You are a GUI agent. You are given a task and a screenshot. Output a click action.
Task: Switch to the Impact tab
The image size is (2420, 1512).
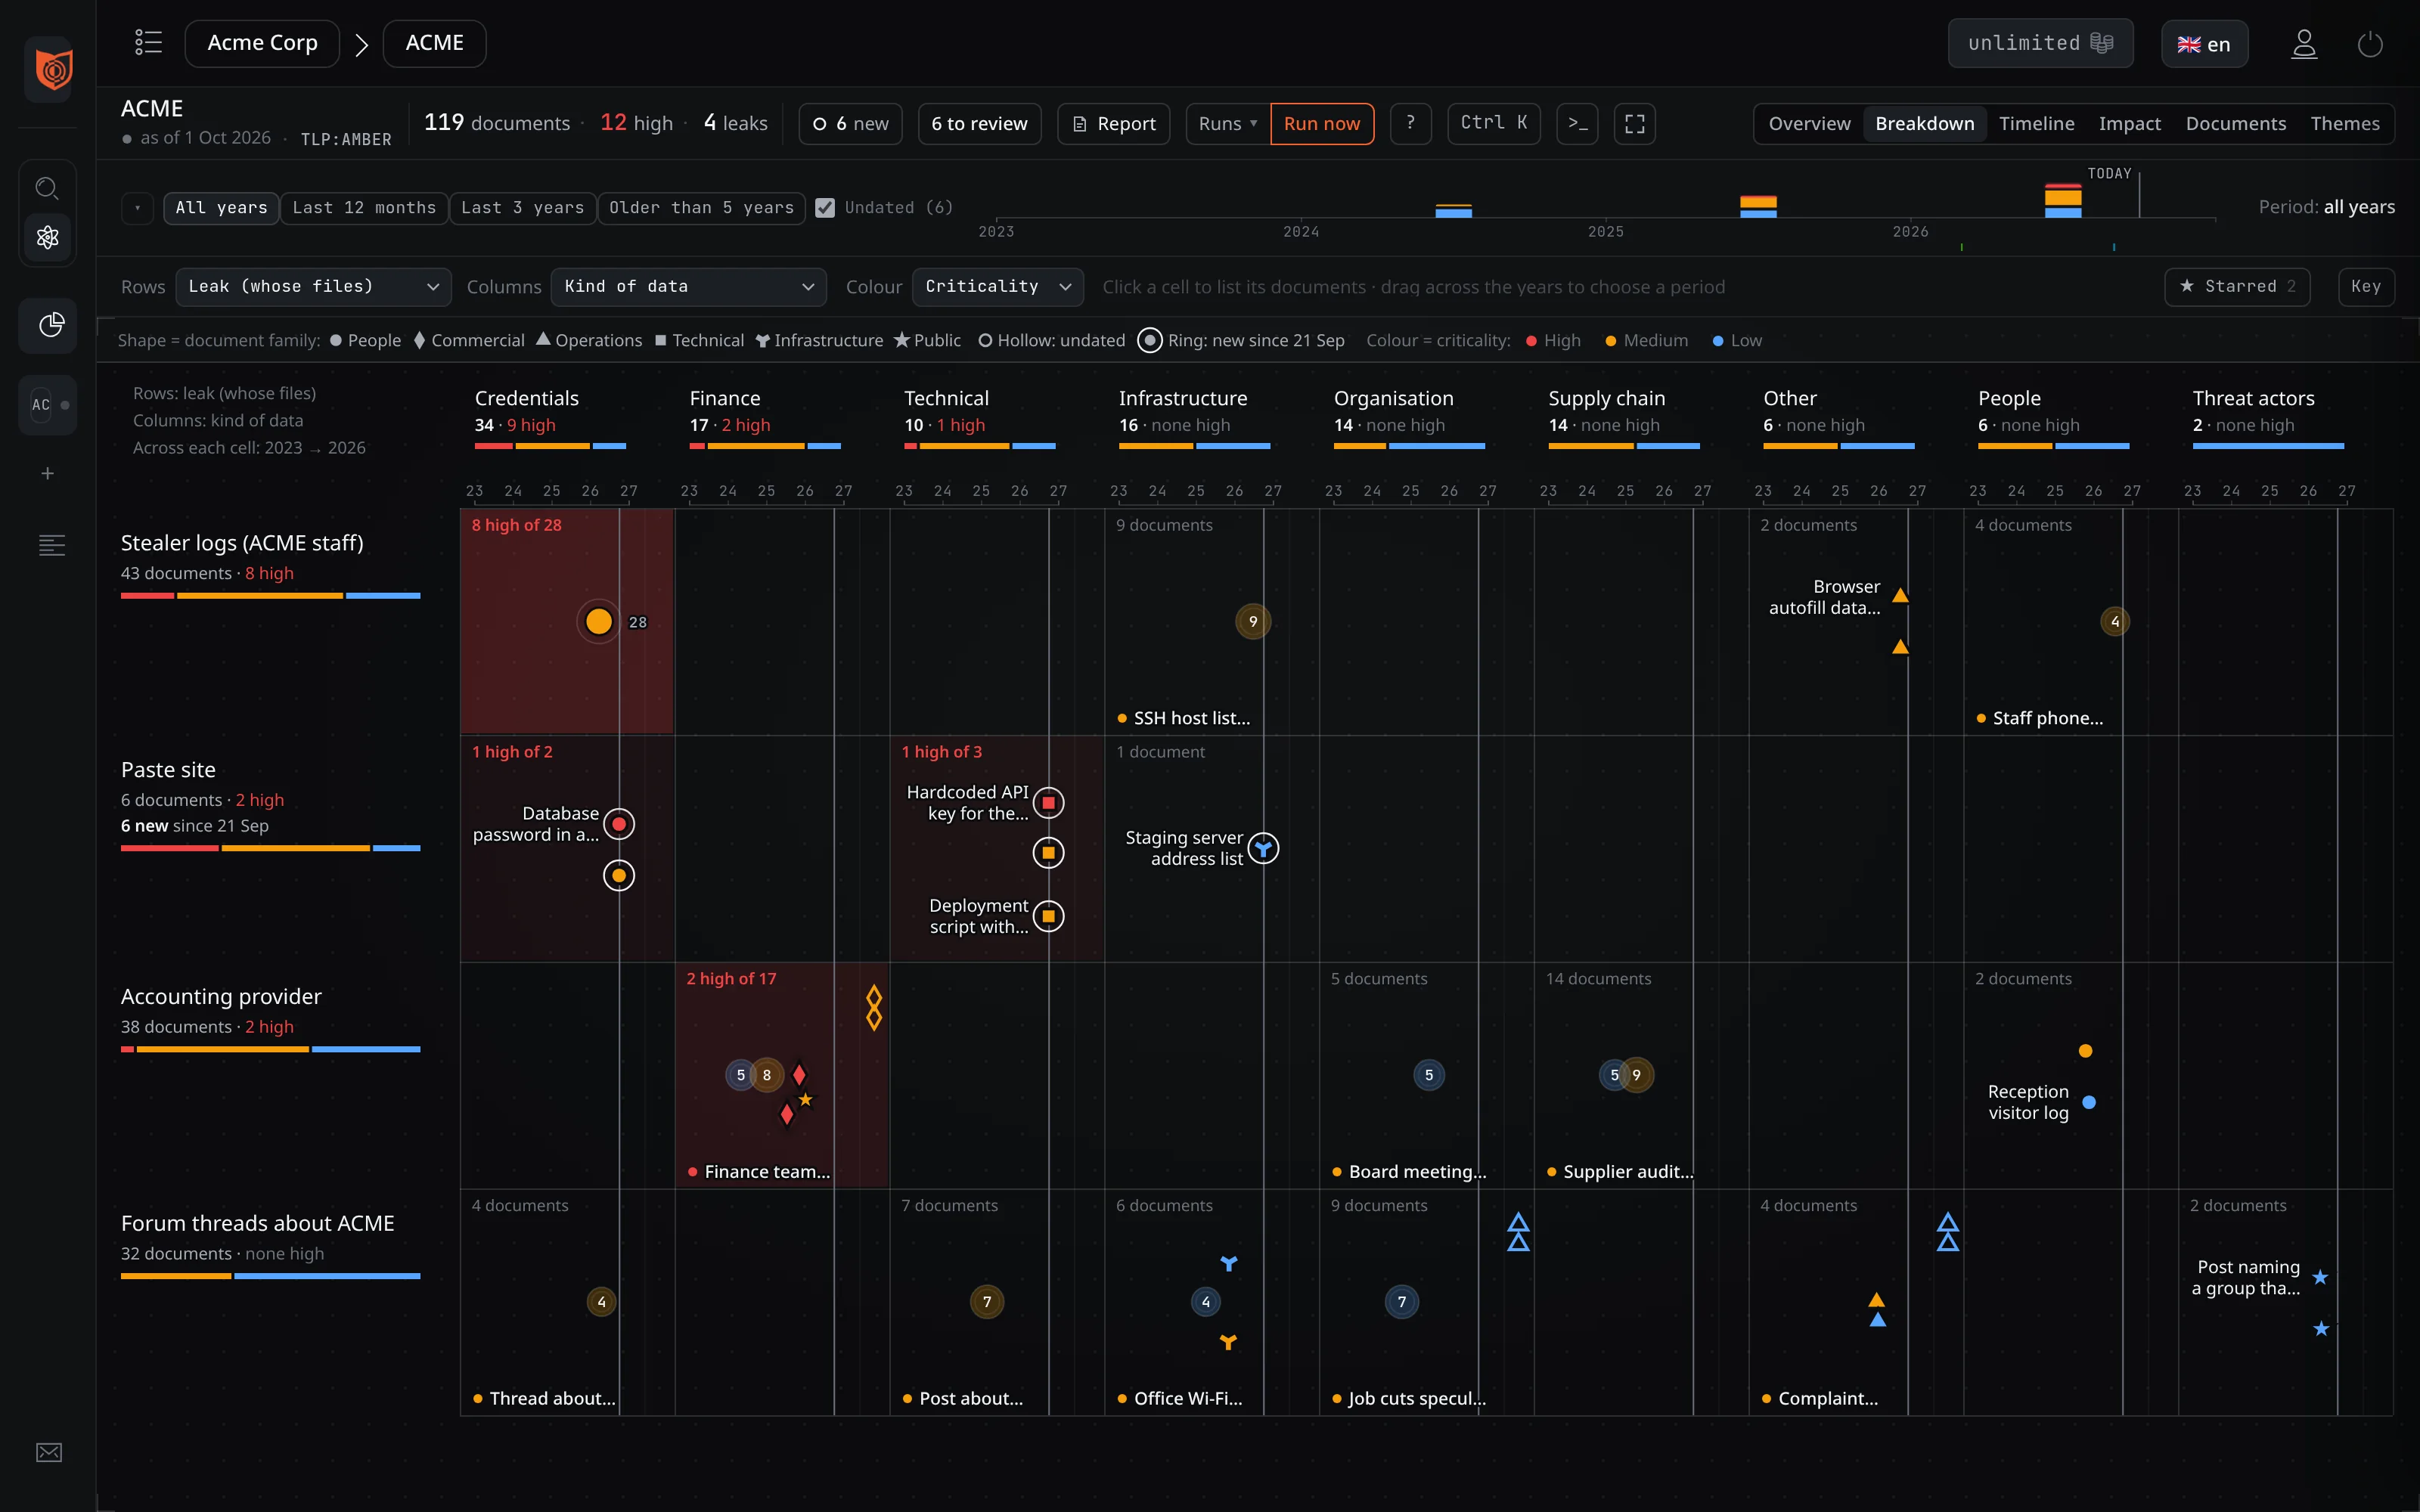point(2129,124)
